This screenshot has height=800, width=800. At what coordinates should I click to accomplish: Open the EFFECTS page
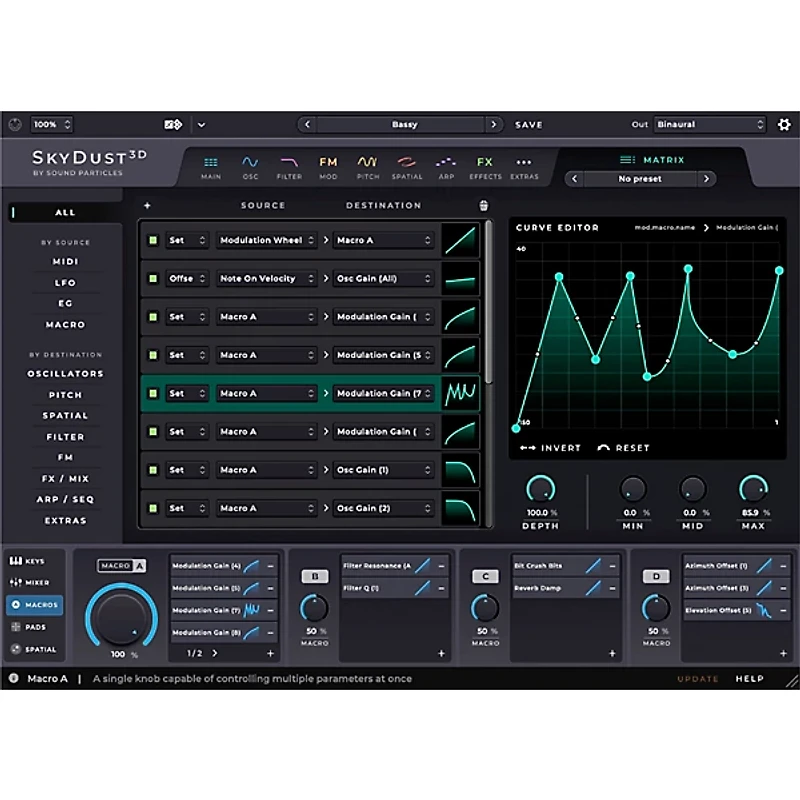485,165
